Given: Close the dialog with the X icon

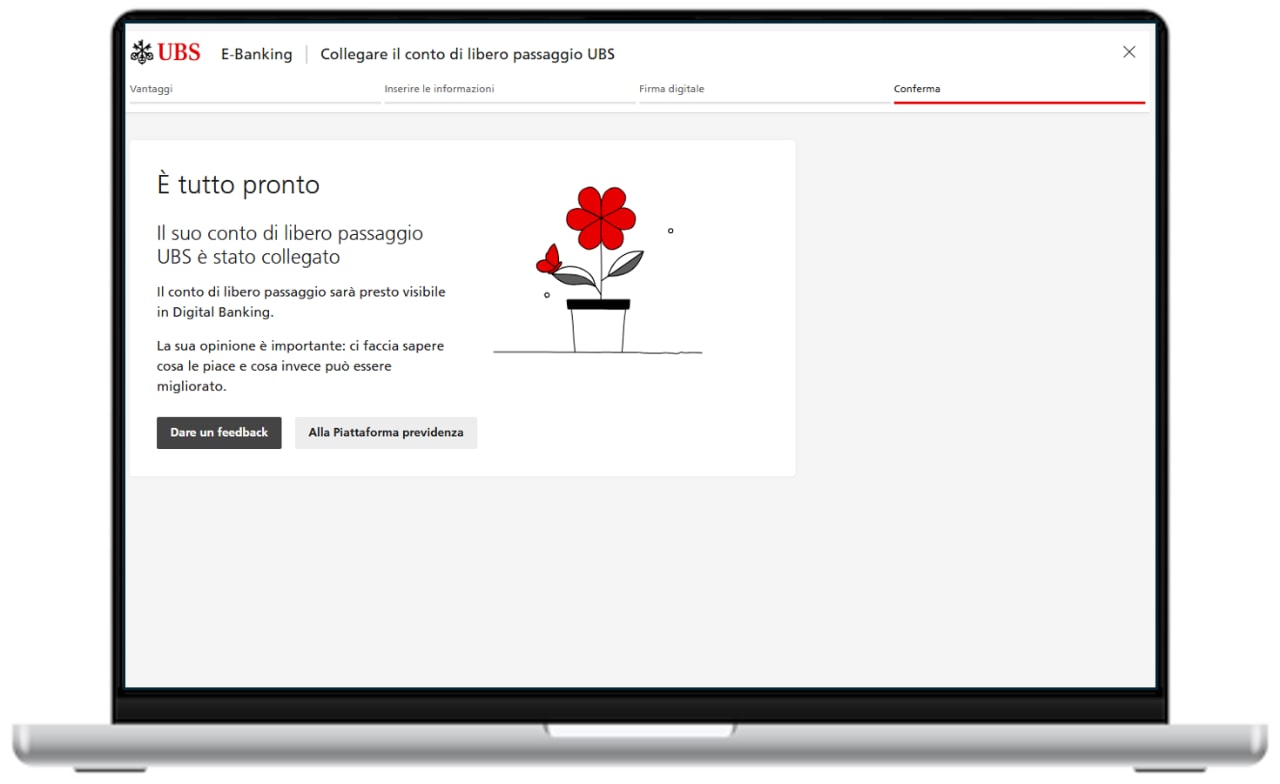Looking at the screenshot, I should (x=1129, y=52).
